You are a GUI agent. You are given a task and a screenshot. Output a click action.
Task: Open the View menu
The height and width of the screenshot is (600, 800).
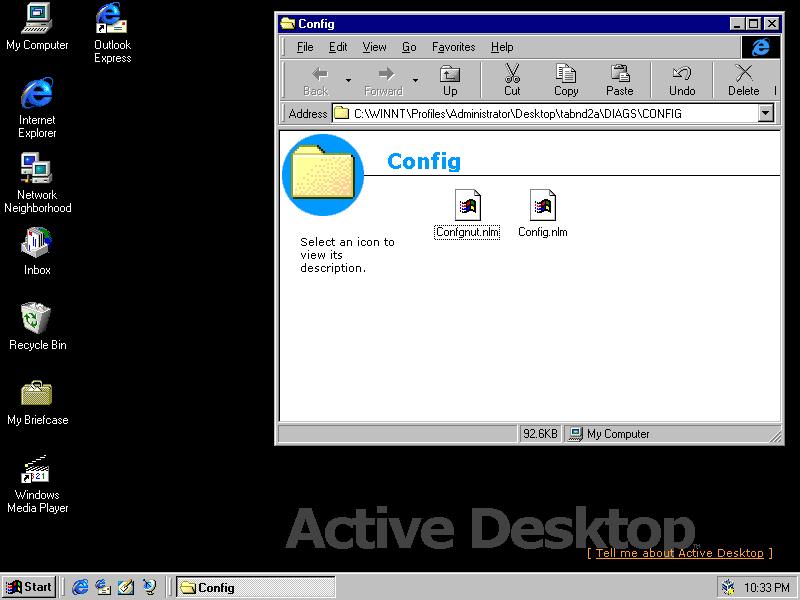pos(374,47)
